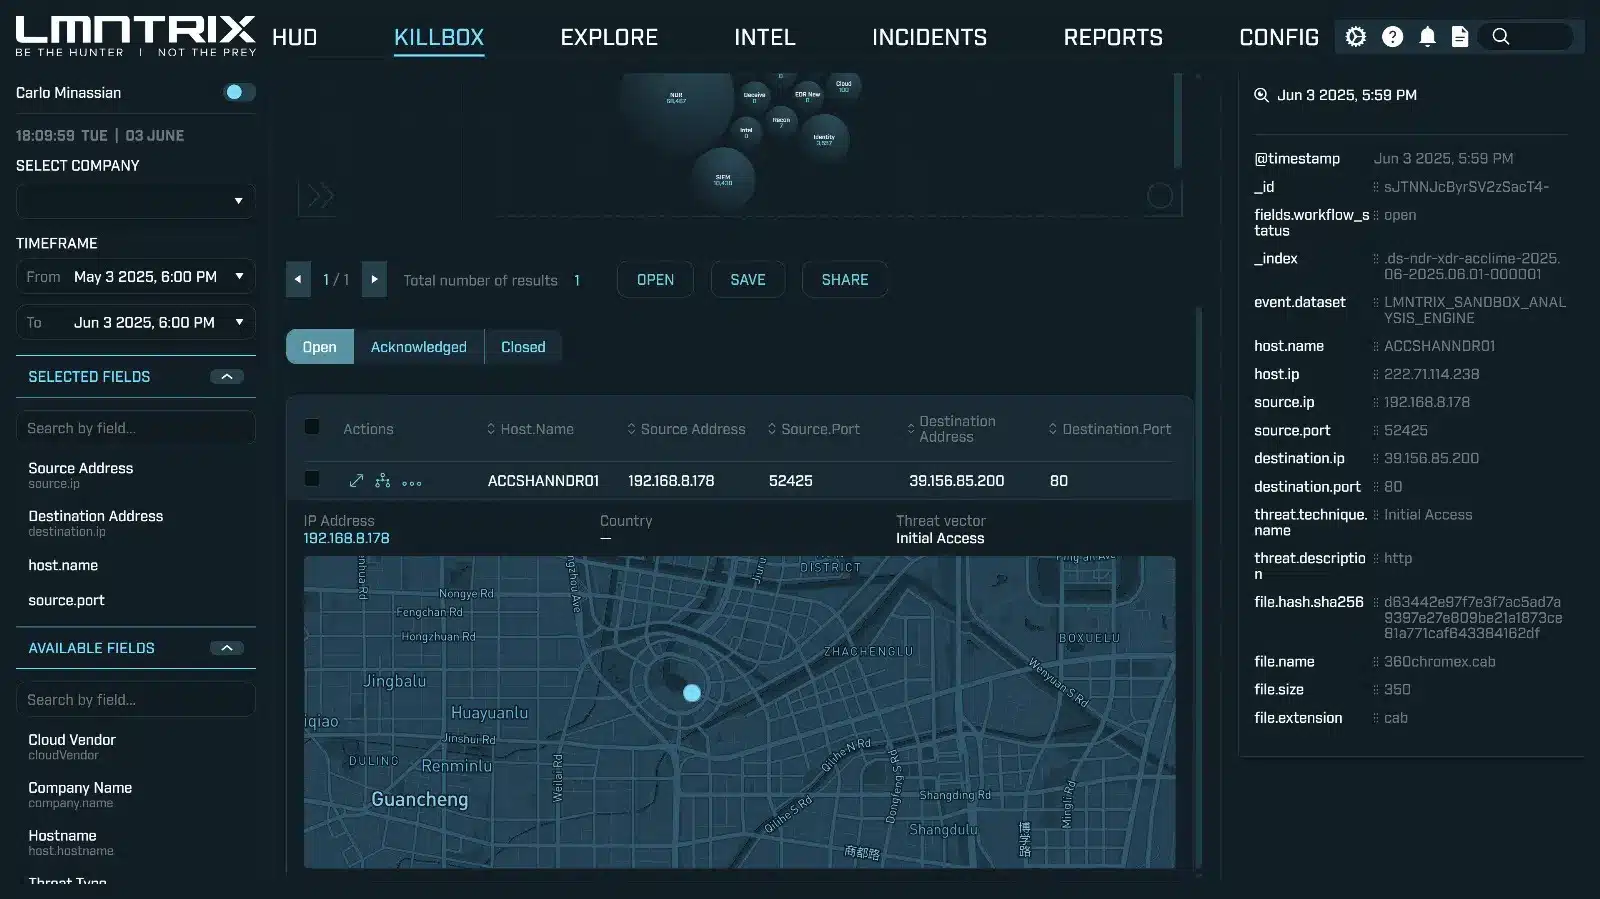The width and height of the screenshot is (1600, 899).
Task: Switch to the Closed tab
Action: [523, 347]
